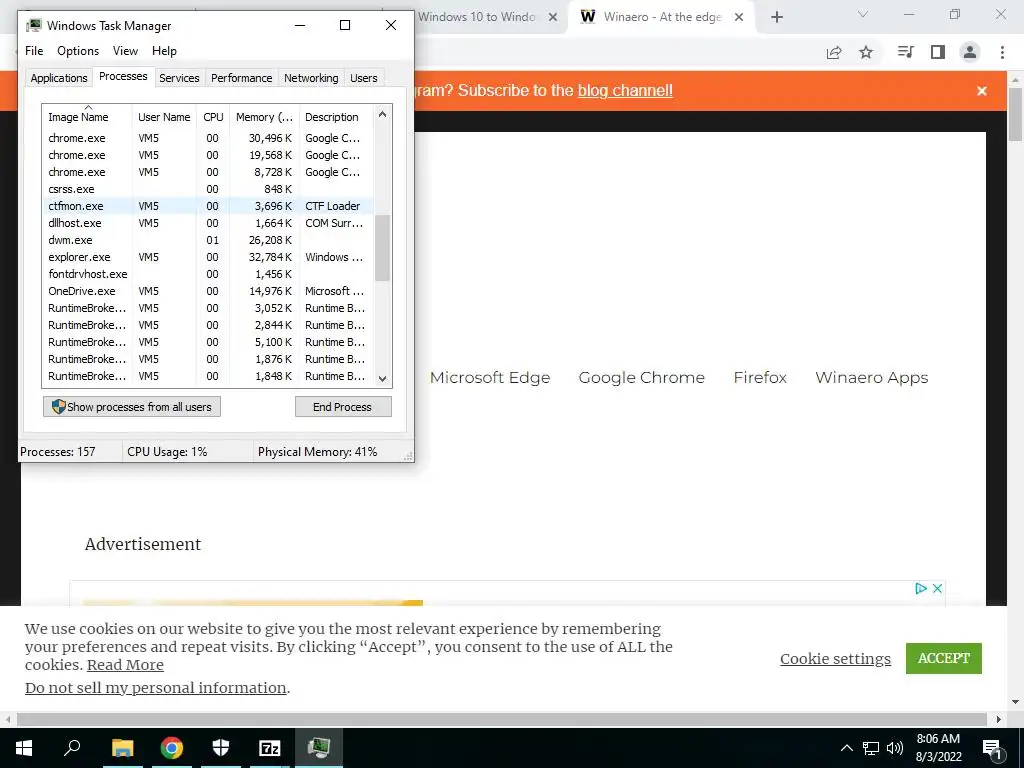
Task: Select the explorer.exe process row
Action: [208, 257]
